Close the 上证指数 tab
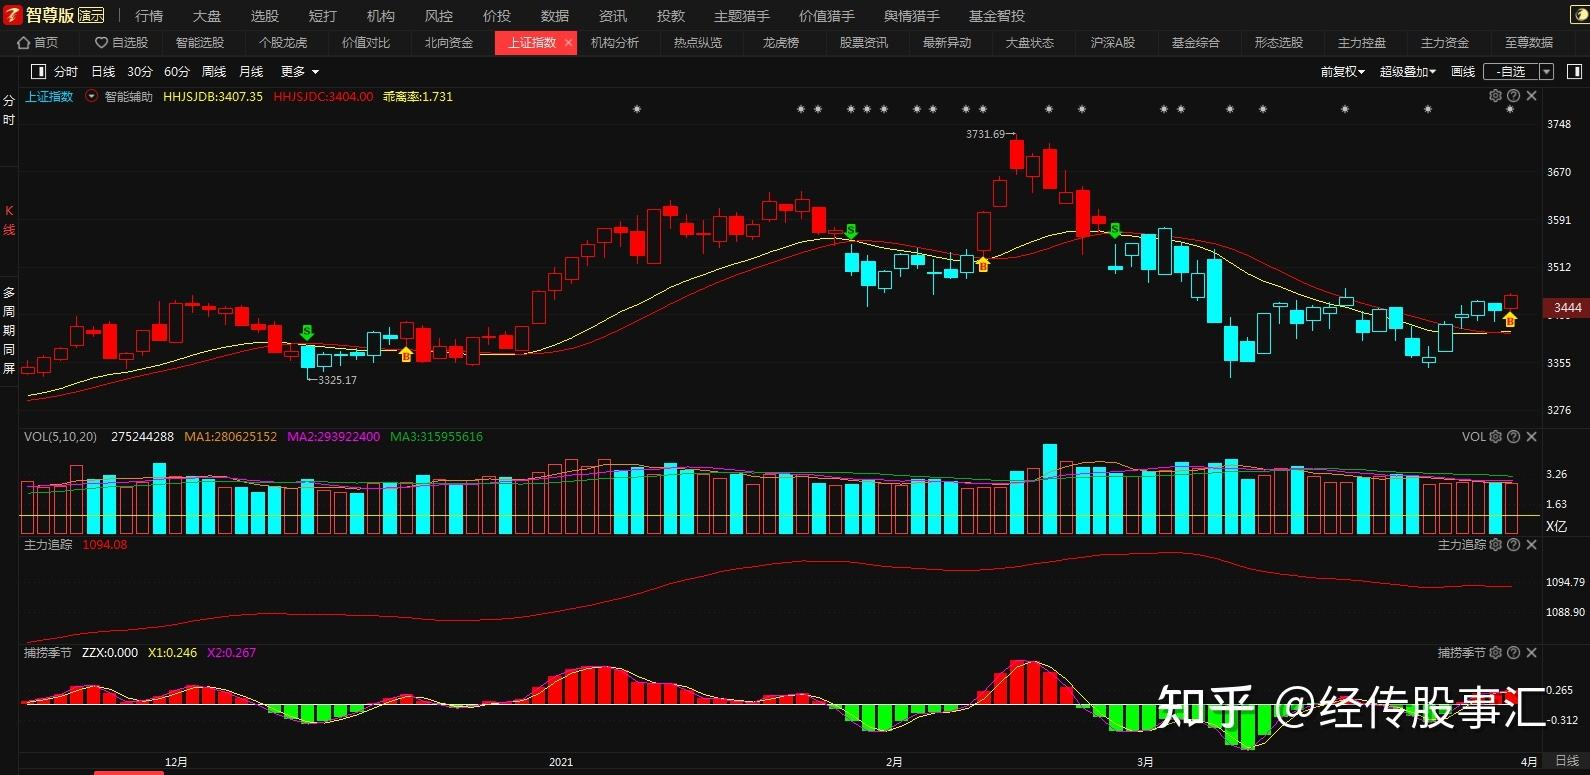Viewport: 1590px width, 775px height. pyautogui.click(x=568, y=43)
